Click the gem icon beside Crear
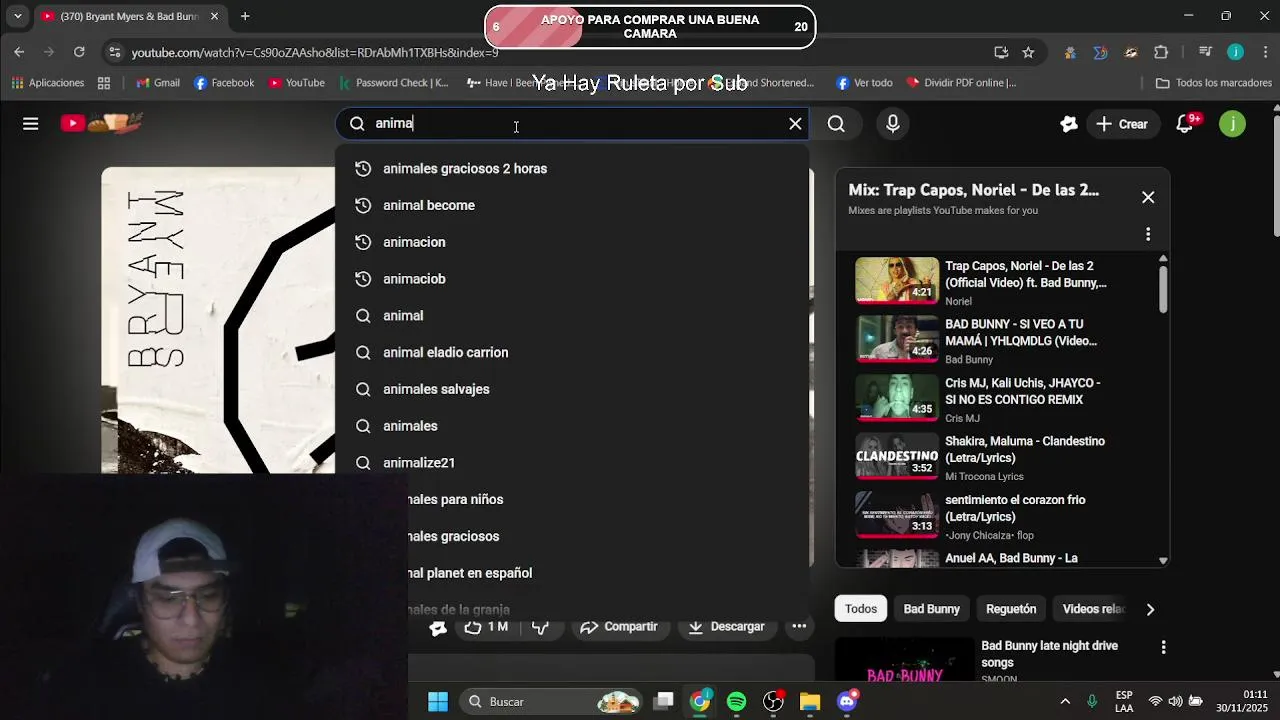The height and width of the screenshot is (720, 1280). [x=1069, y=124]
